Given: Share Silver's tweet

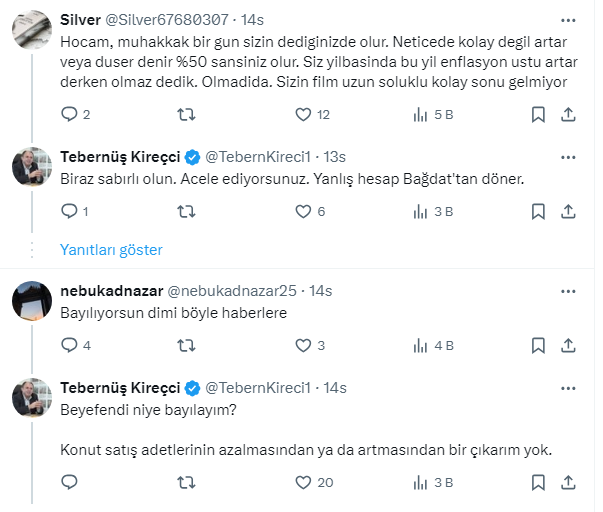Looking at the screenshot, I should coord(568,115).
